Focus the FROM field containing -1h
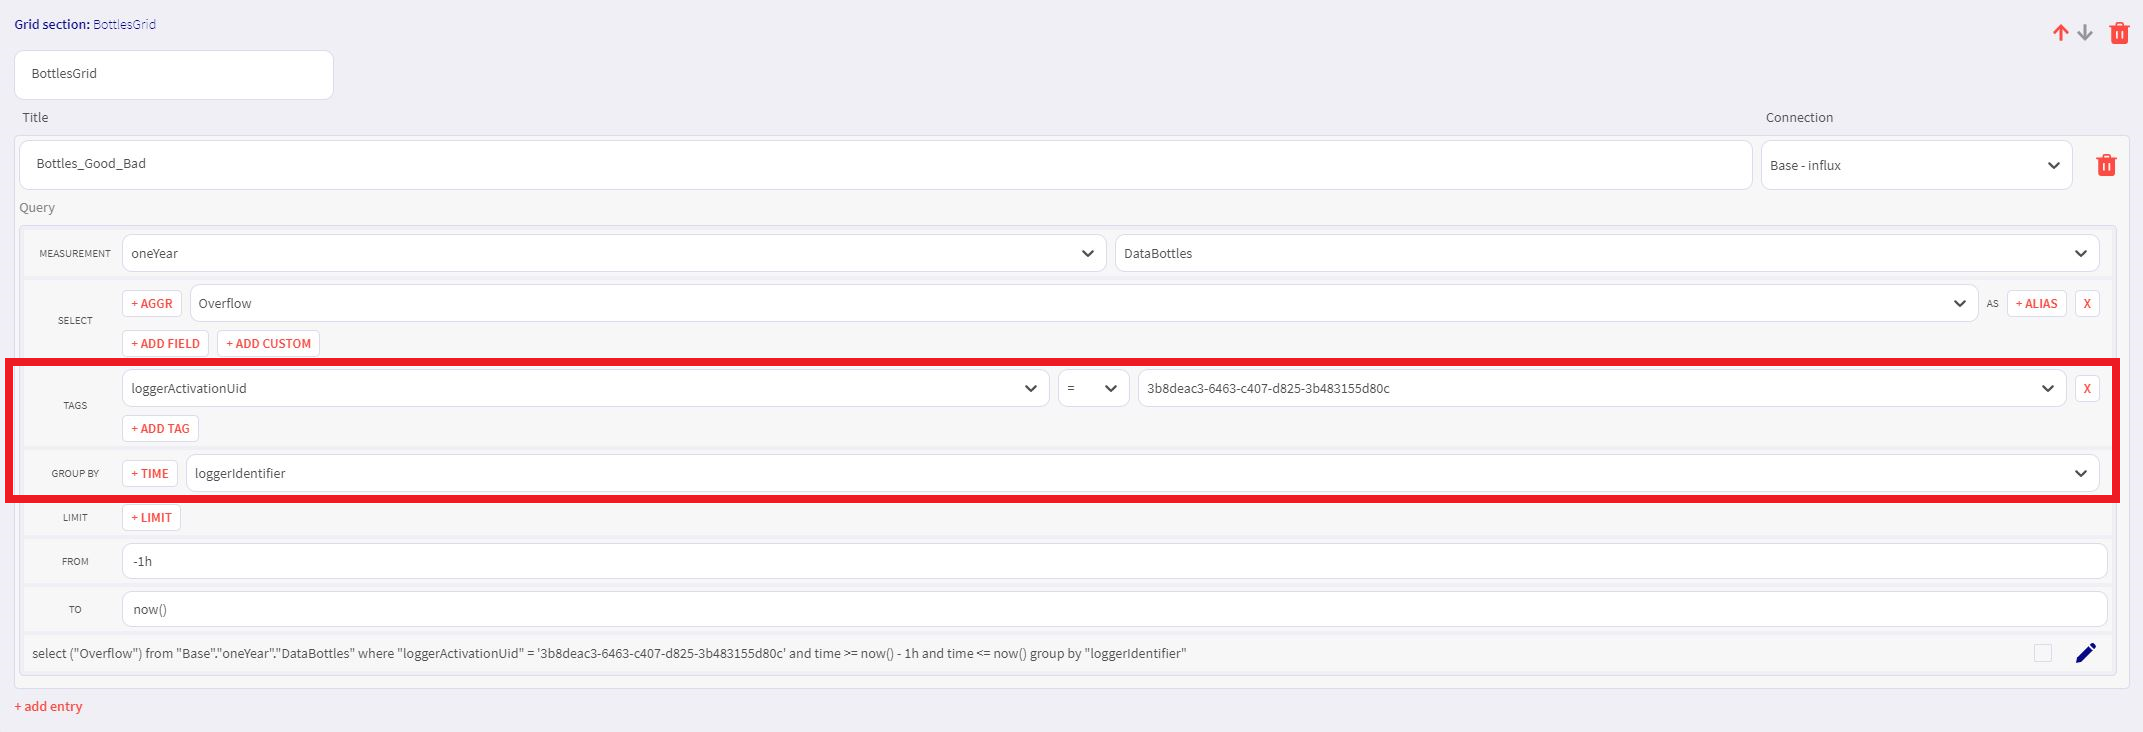The width and height of the screenshot is (2143, 732). (x=1114, y=561)
